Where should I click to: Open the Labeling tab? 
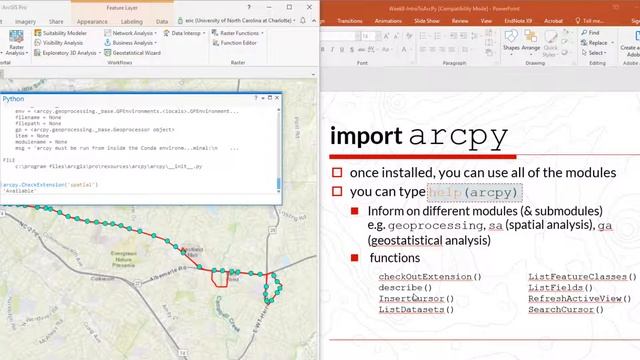pyautogui.click(x=131, y=21)
